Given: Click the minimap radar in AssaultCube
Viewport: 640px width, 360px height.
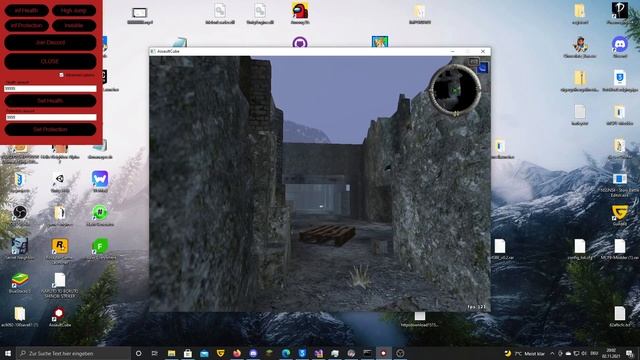Looking at the screenshot, I should [456, 90].
